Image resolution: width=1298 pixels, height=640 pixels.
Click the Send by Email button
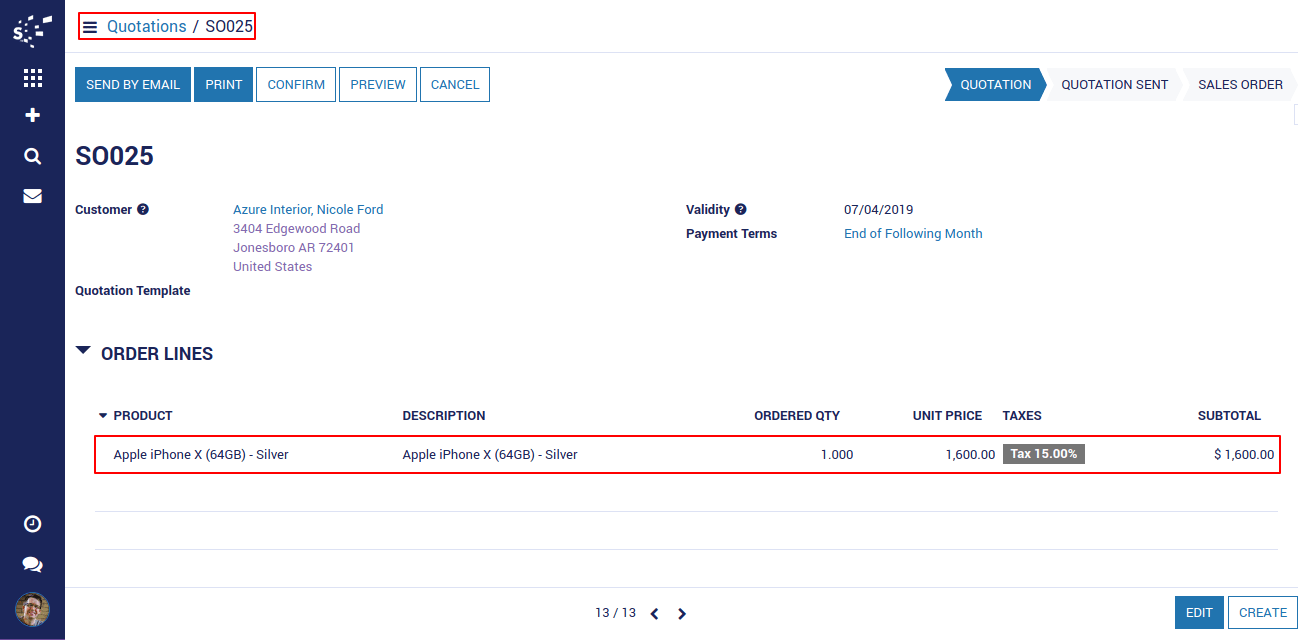coord(133,85)
